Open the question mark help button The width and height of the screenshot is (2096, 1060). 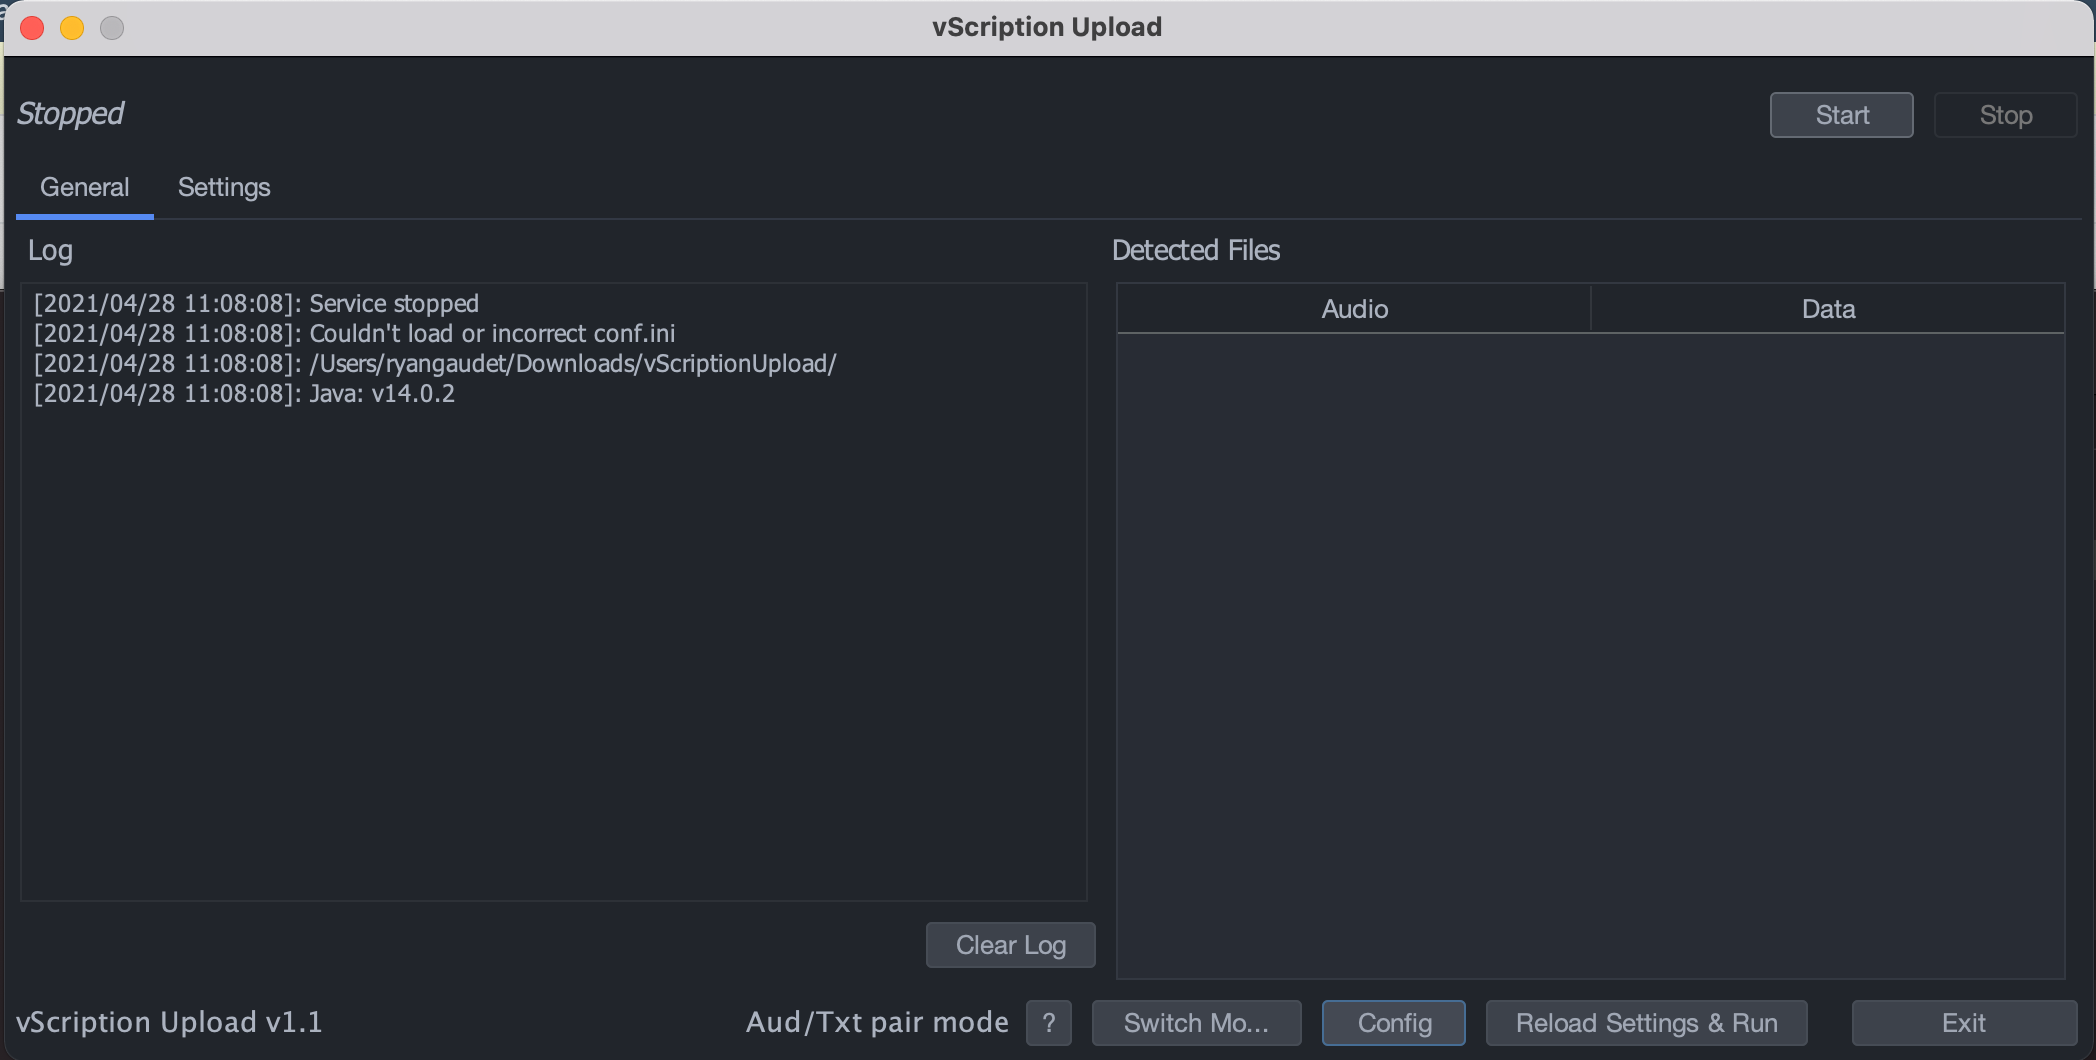(1049, 1023)
